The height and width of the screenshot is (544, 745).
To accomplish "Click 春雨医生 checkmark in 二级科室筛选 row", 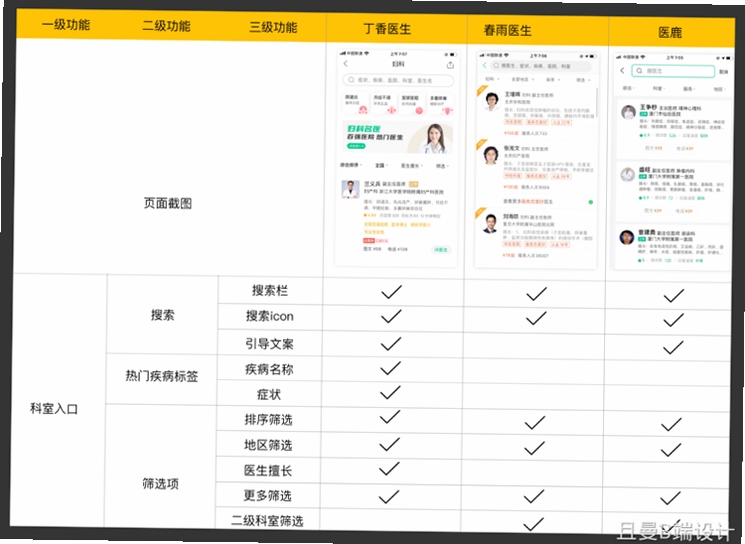I will [x=533, y=524].
